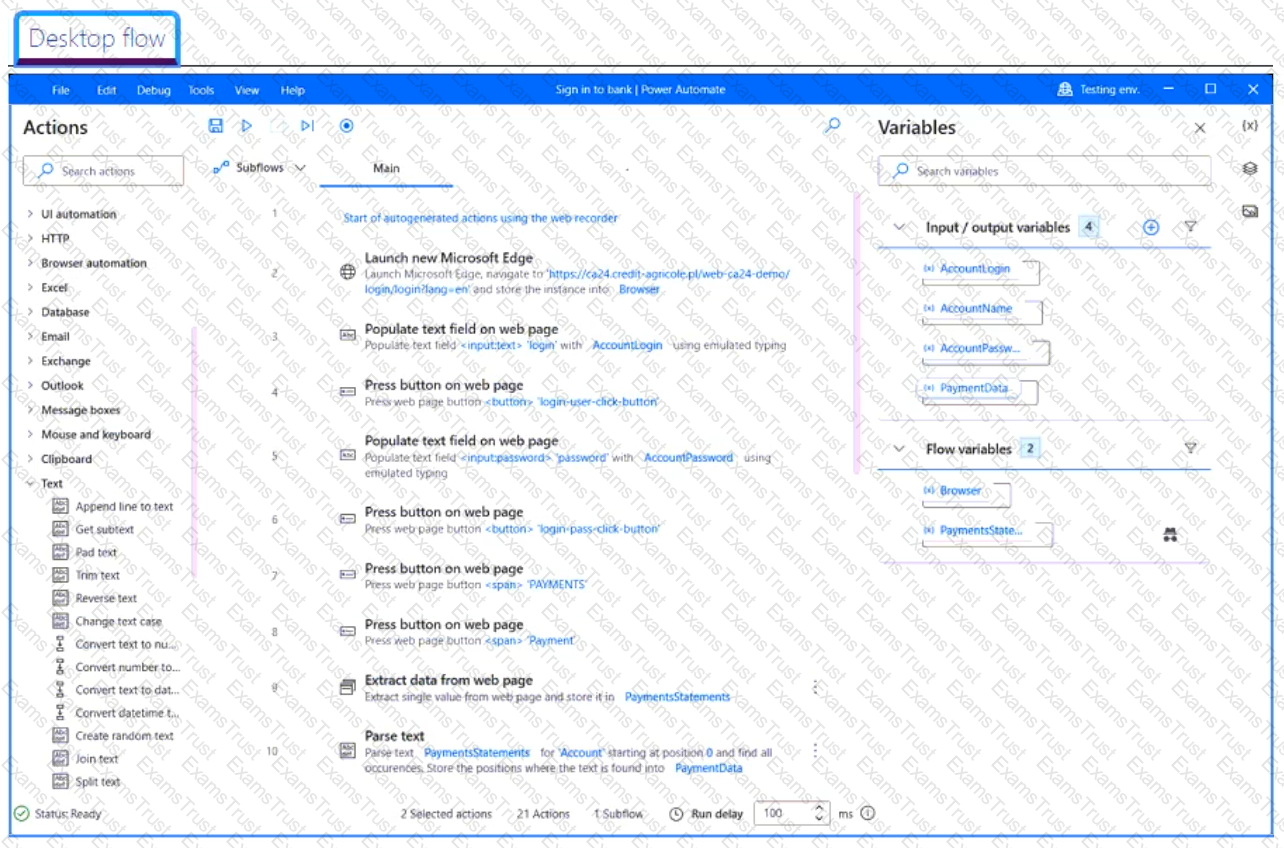Image resolution: width=1284 pixels, height=848 pixels.
Task: Filter input/output variables funnel icon
Action: 1190,227
